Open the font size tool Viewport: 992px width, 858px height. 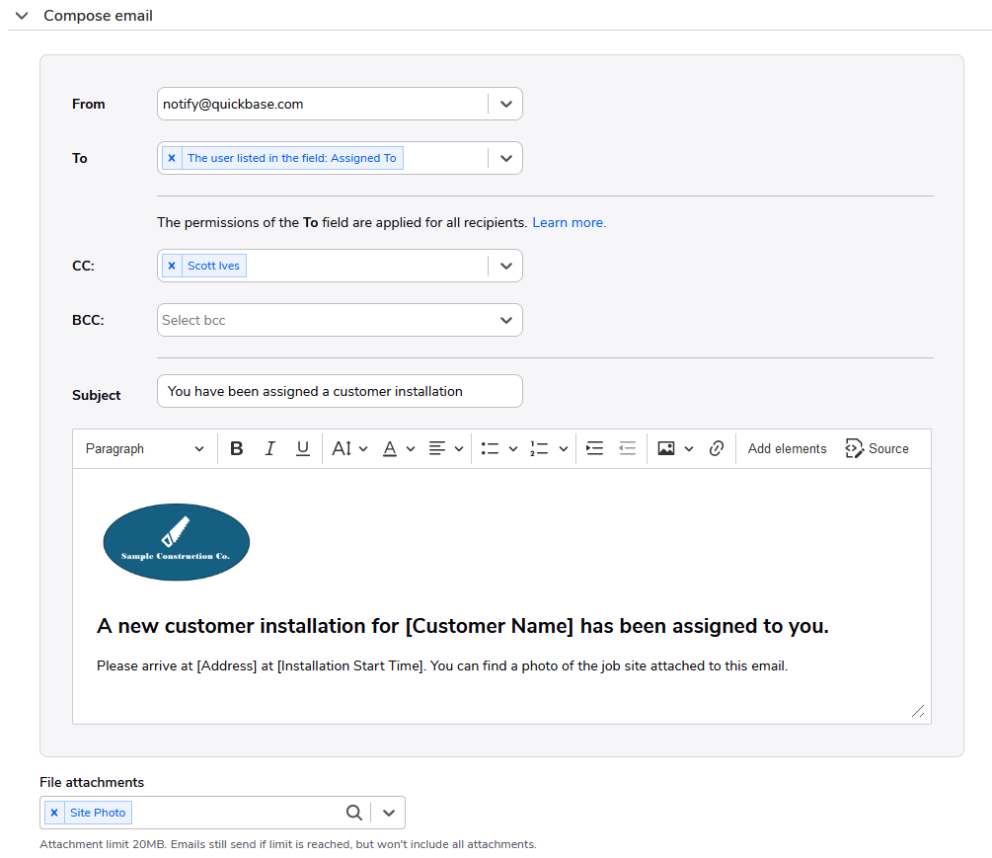(x=349, y=449)
